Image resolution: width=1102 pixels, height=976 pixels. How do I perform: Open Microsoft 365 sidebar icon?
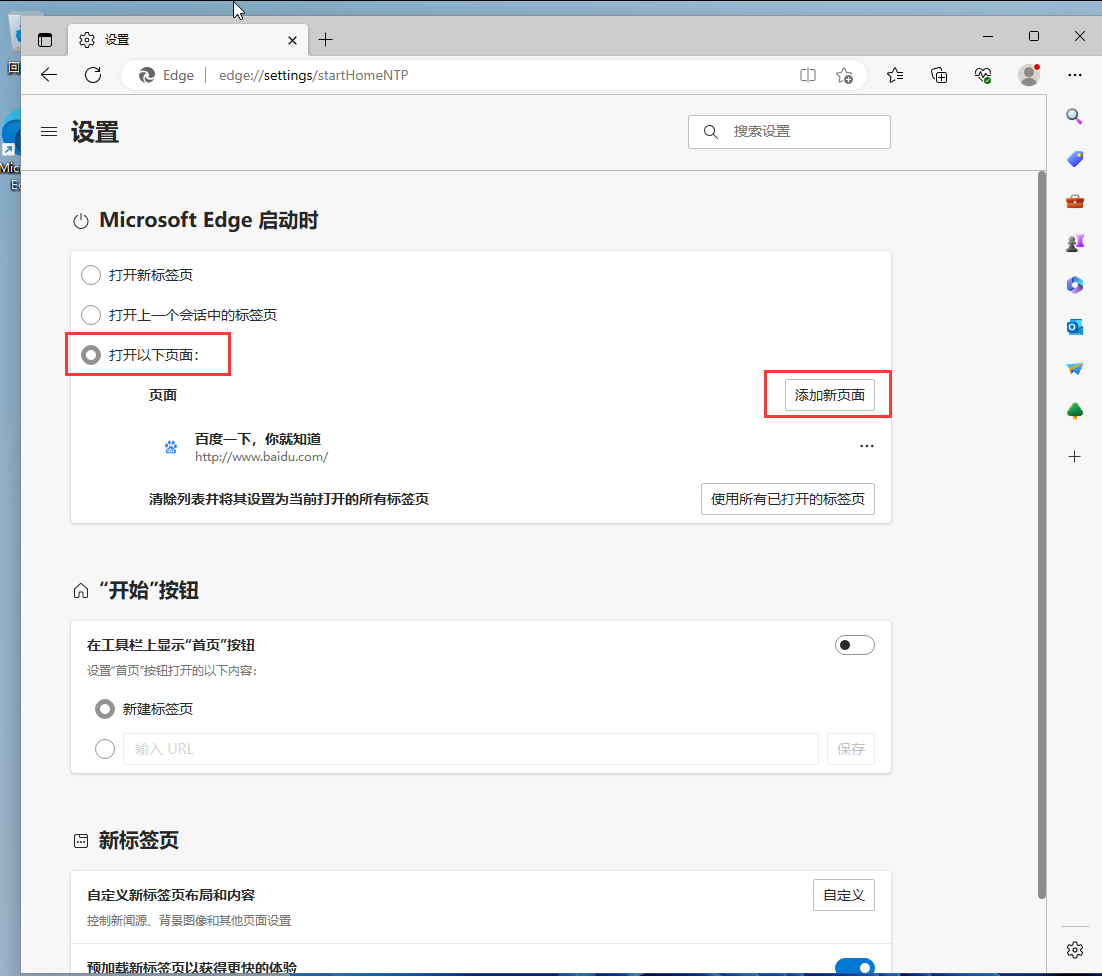(1075, 285)
